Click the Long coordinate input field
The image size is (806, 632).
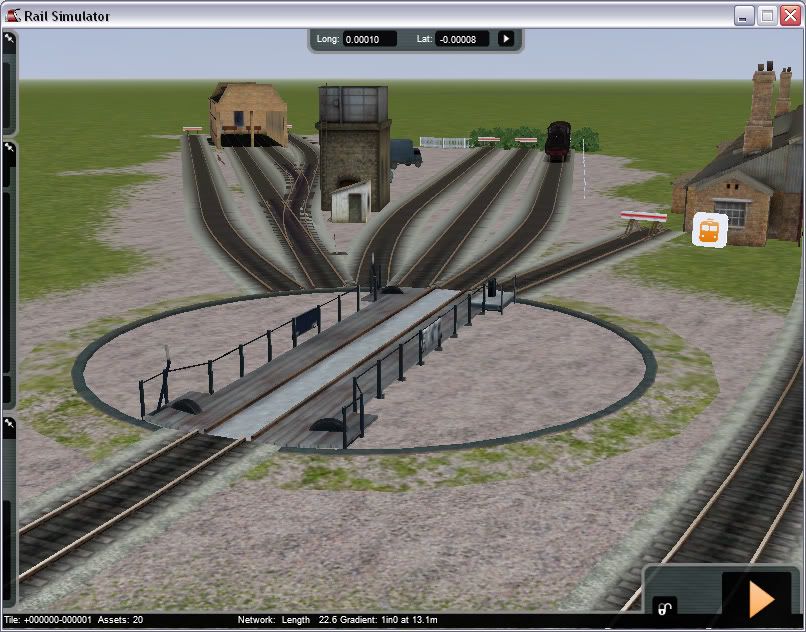click(x=369, y=40)
